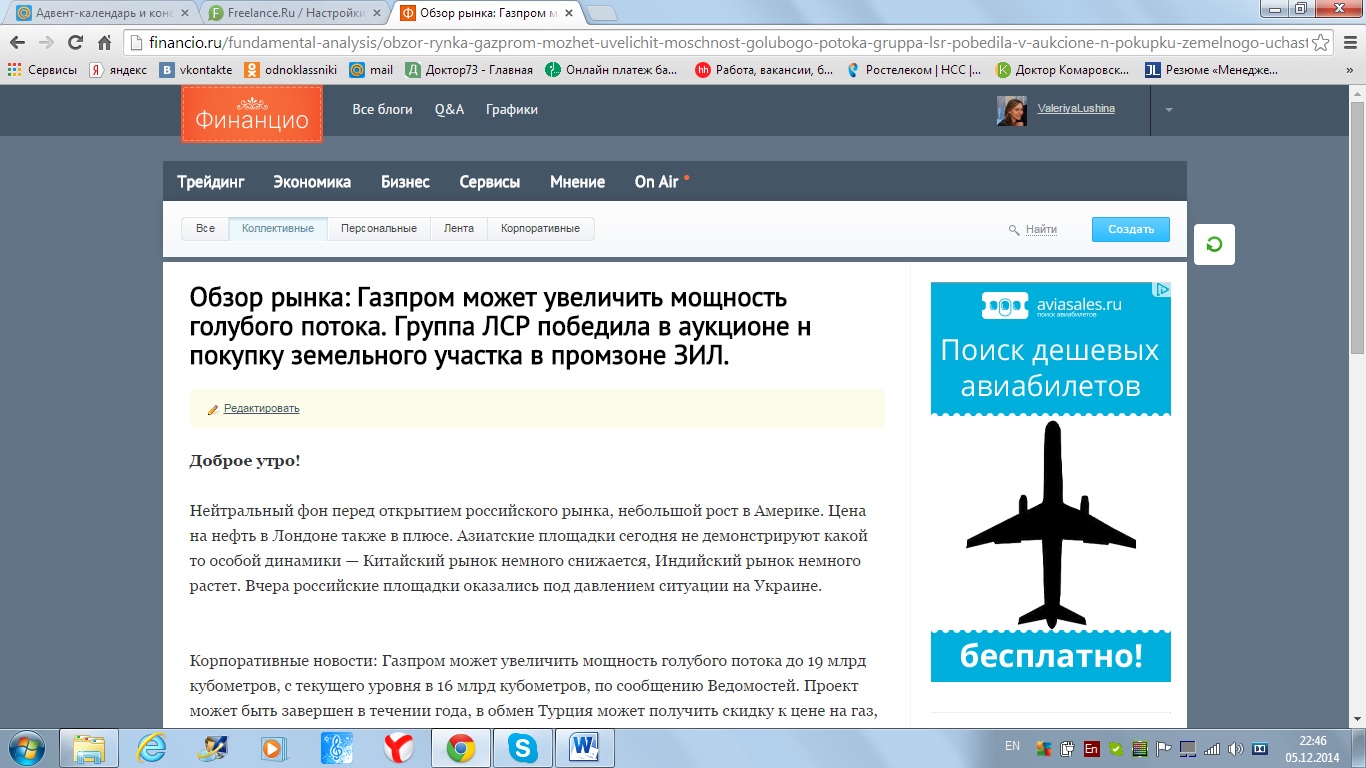Open Онлайн платеж bookmark
The width and height of the screenshot is (1366, 768).
tap(612, 70)
